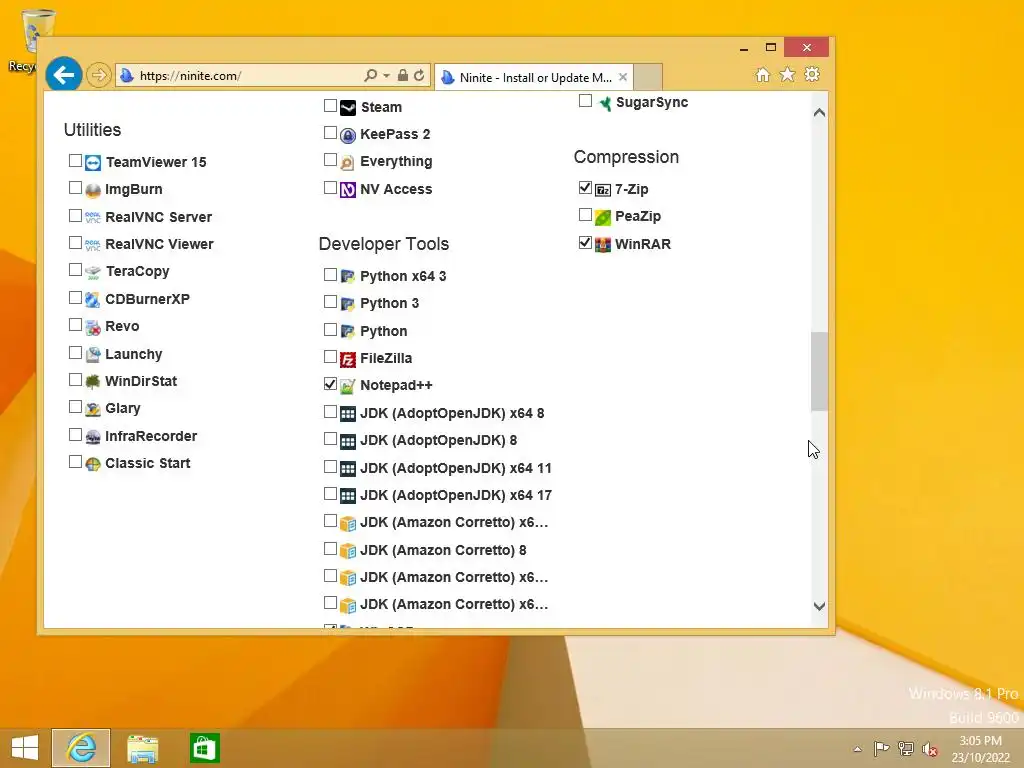
Task: Uncheck the Notepad++ checkbox
Action: (x=330, y=384)
